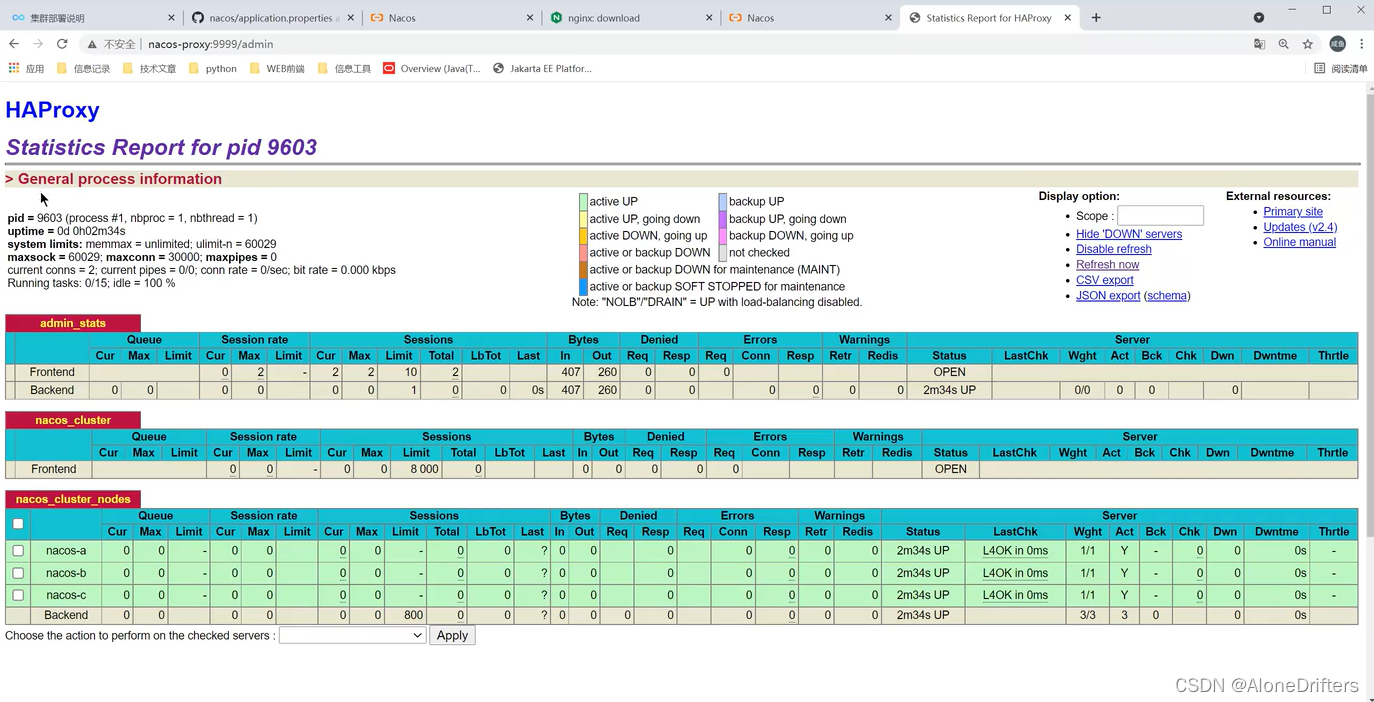Close the nginx: download tab
This screenshot has width=1374, height=702.
(x=710, y=18)
